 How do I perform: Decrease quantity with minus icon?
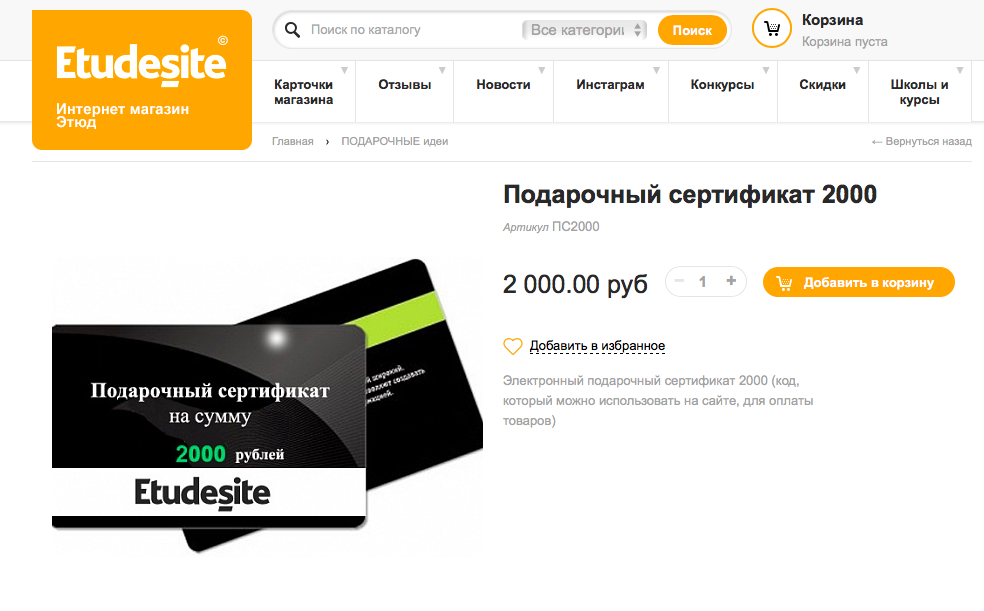[679, 281]
